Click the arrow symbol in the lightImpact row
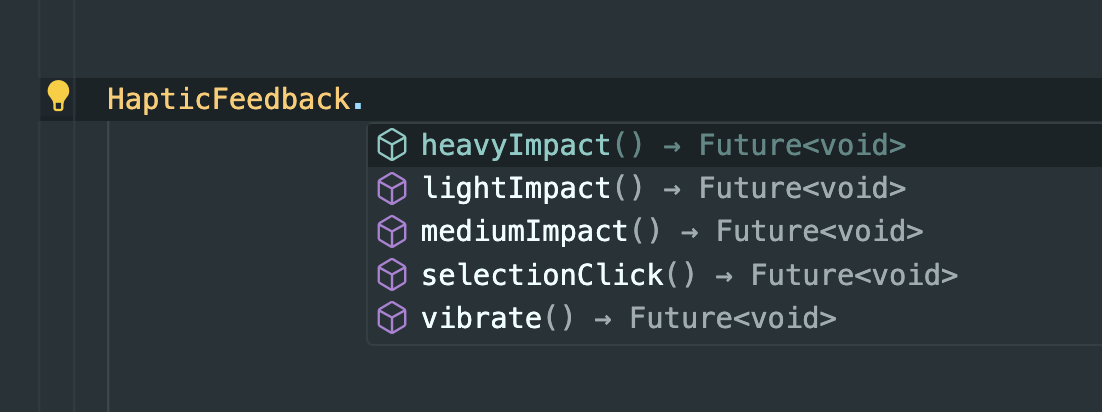 (x=672, y=190)
